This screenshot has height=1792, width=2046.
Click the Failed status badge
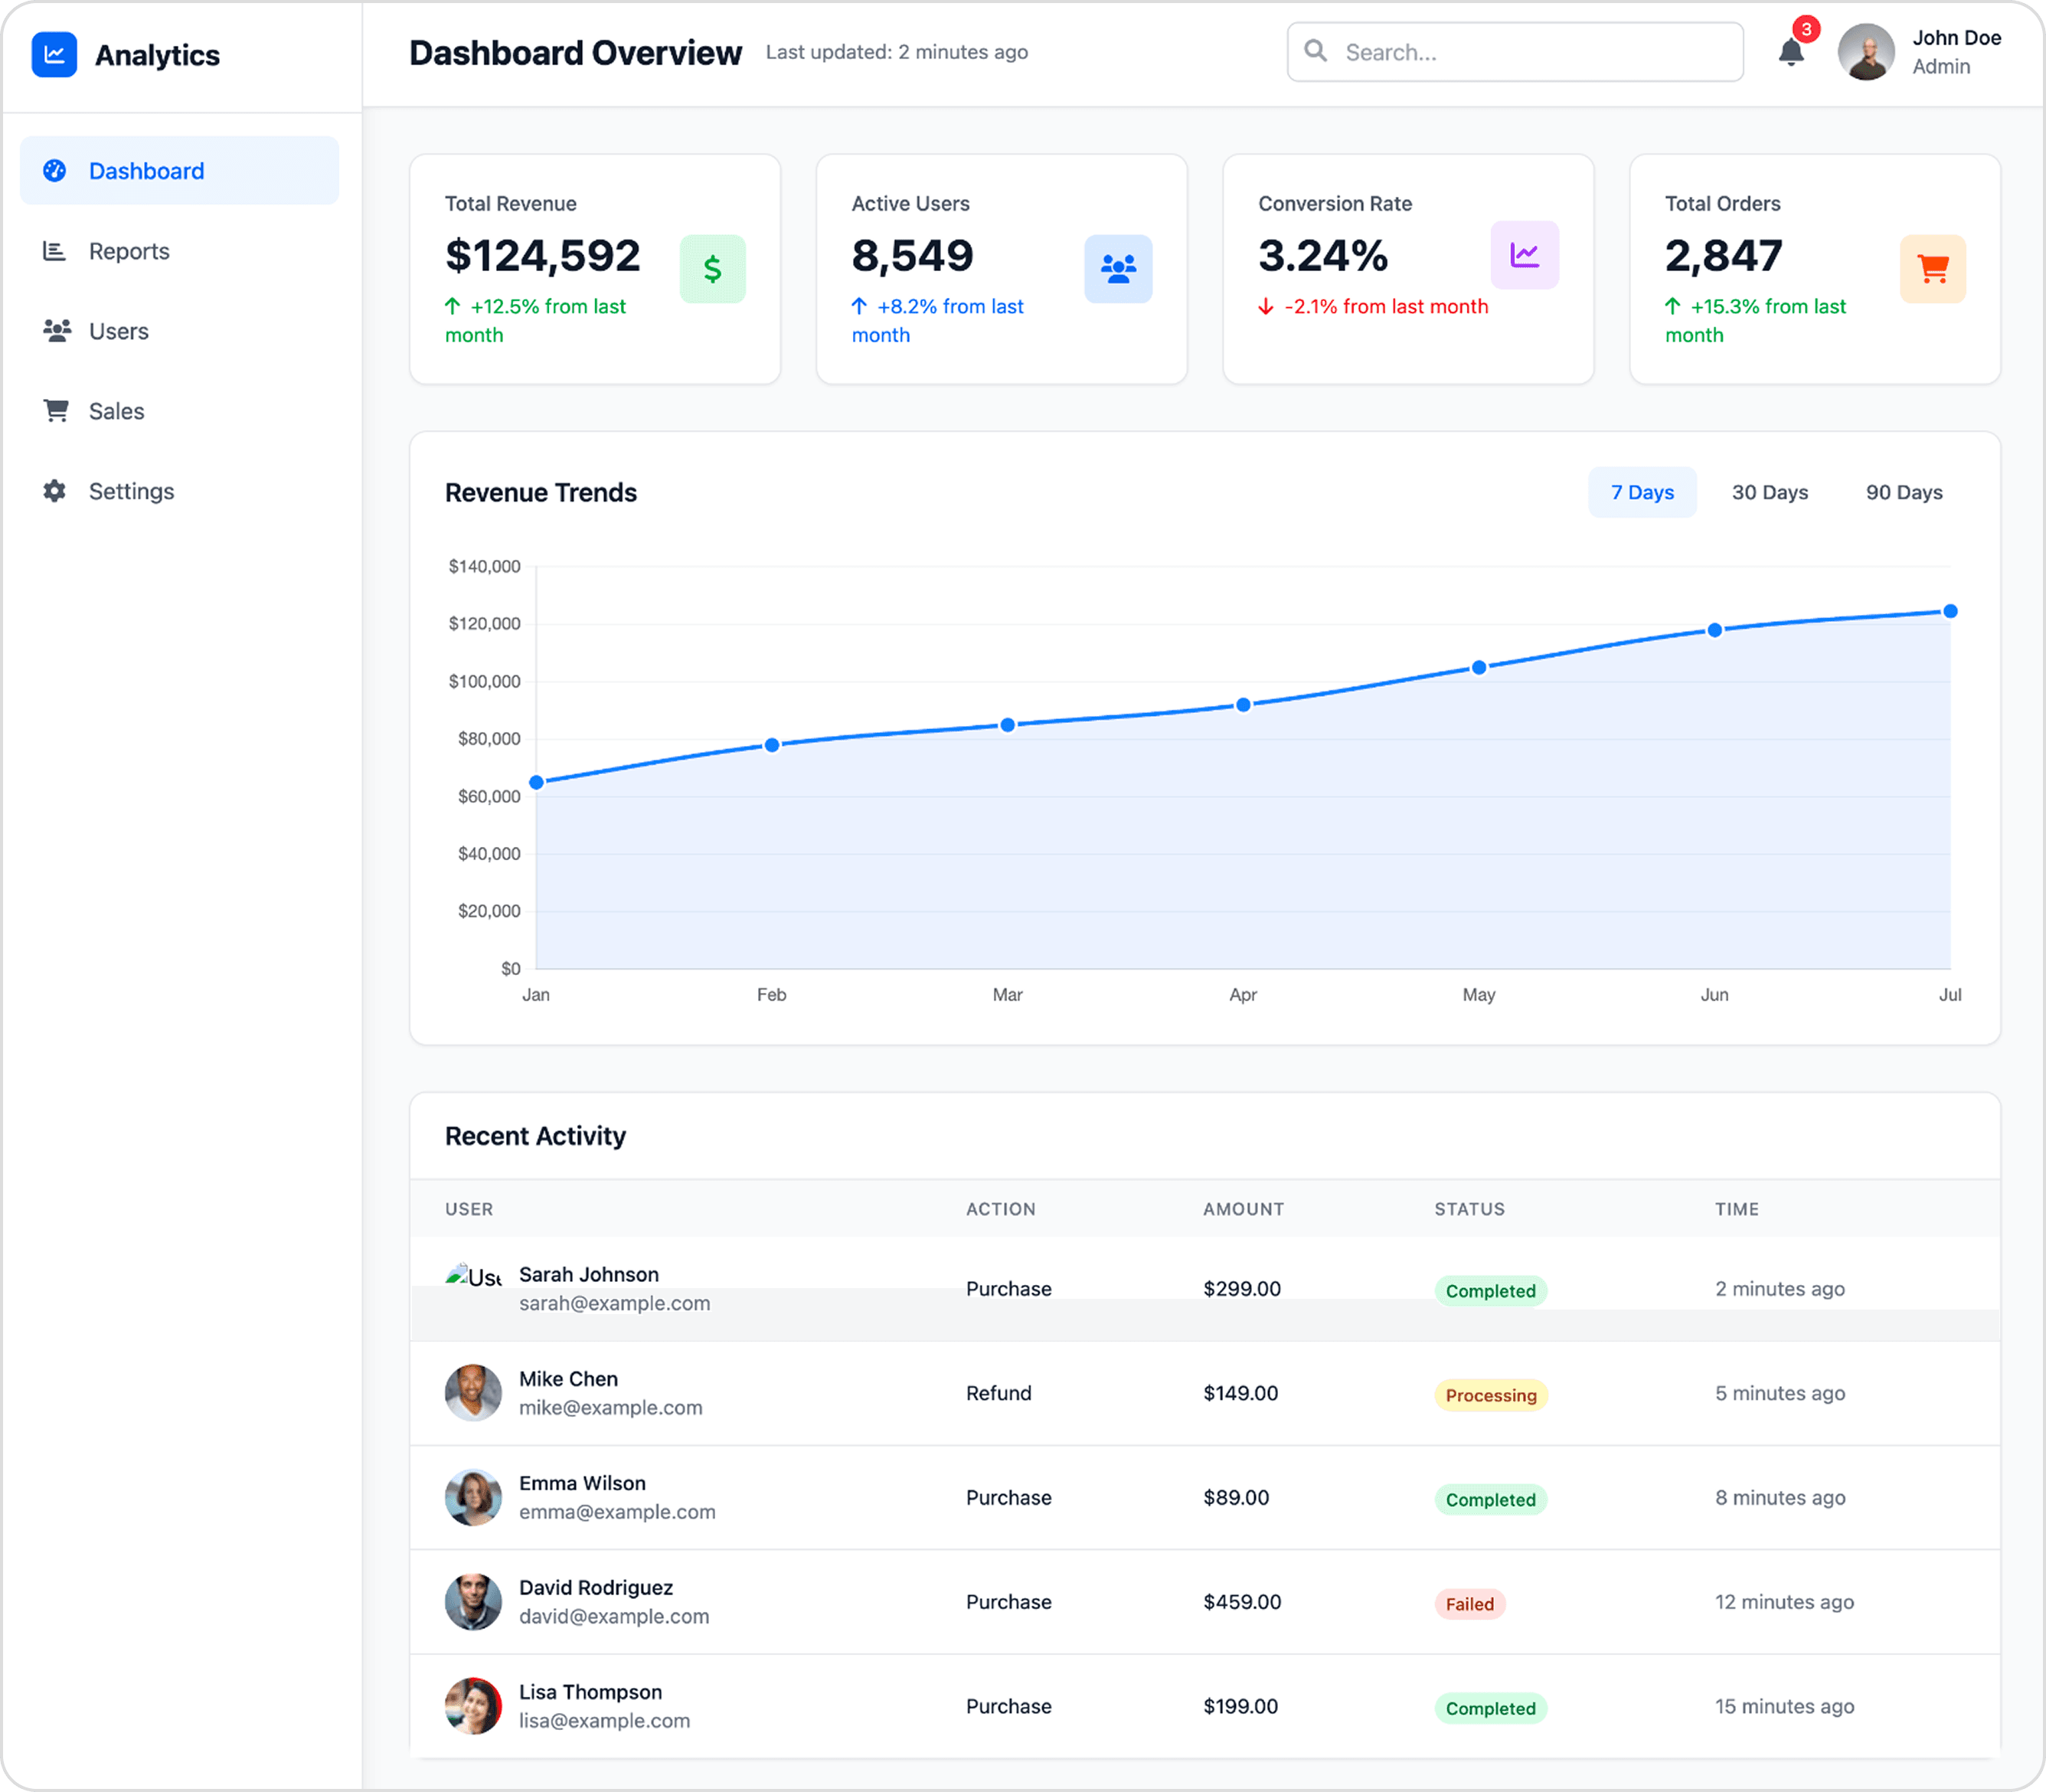pyautogui.click(x=1469, y=1604)
